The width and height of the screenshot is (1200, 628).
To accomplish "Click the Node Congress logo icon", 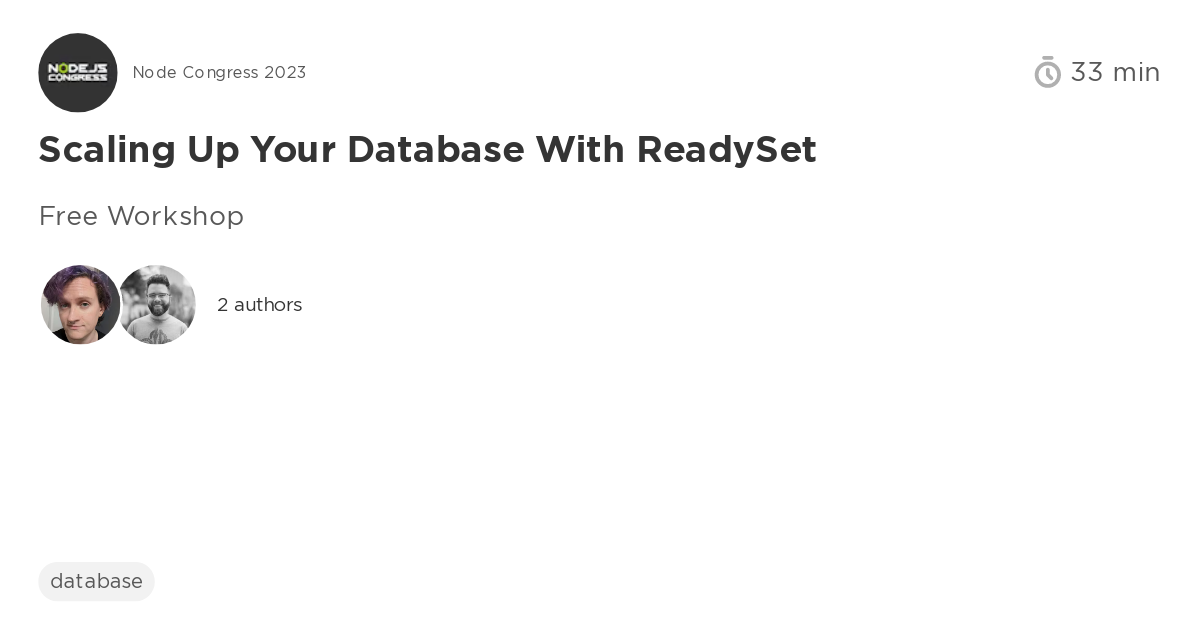I will pyautogui.click(x=77, y=72).
